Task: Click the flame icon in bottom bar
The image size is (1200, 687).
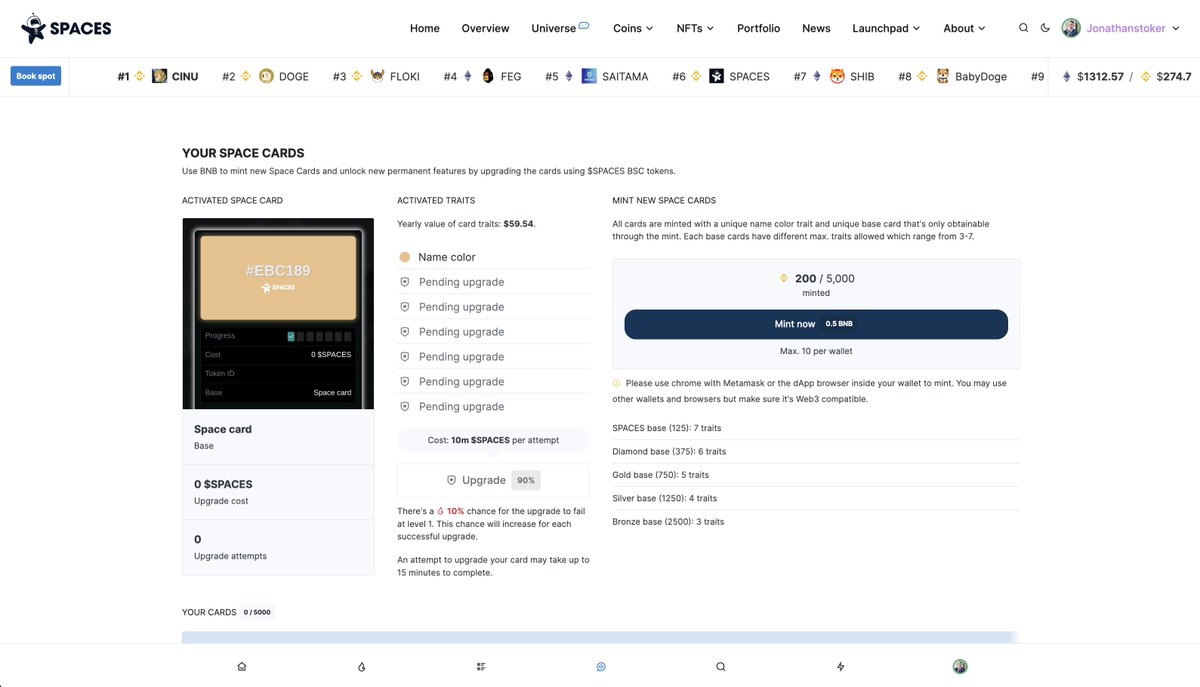Action: point(361,666)
